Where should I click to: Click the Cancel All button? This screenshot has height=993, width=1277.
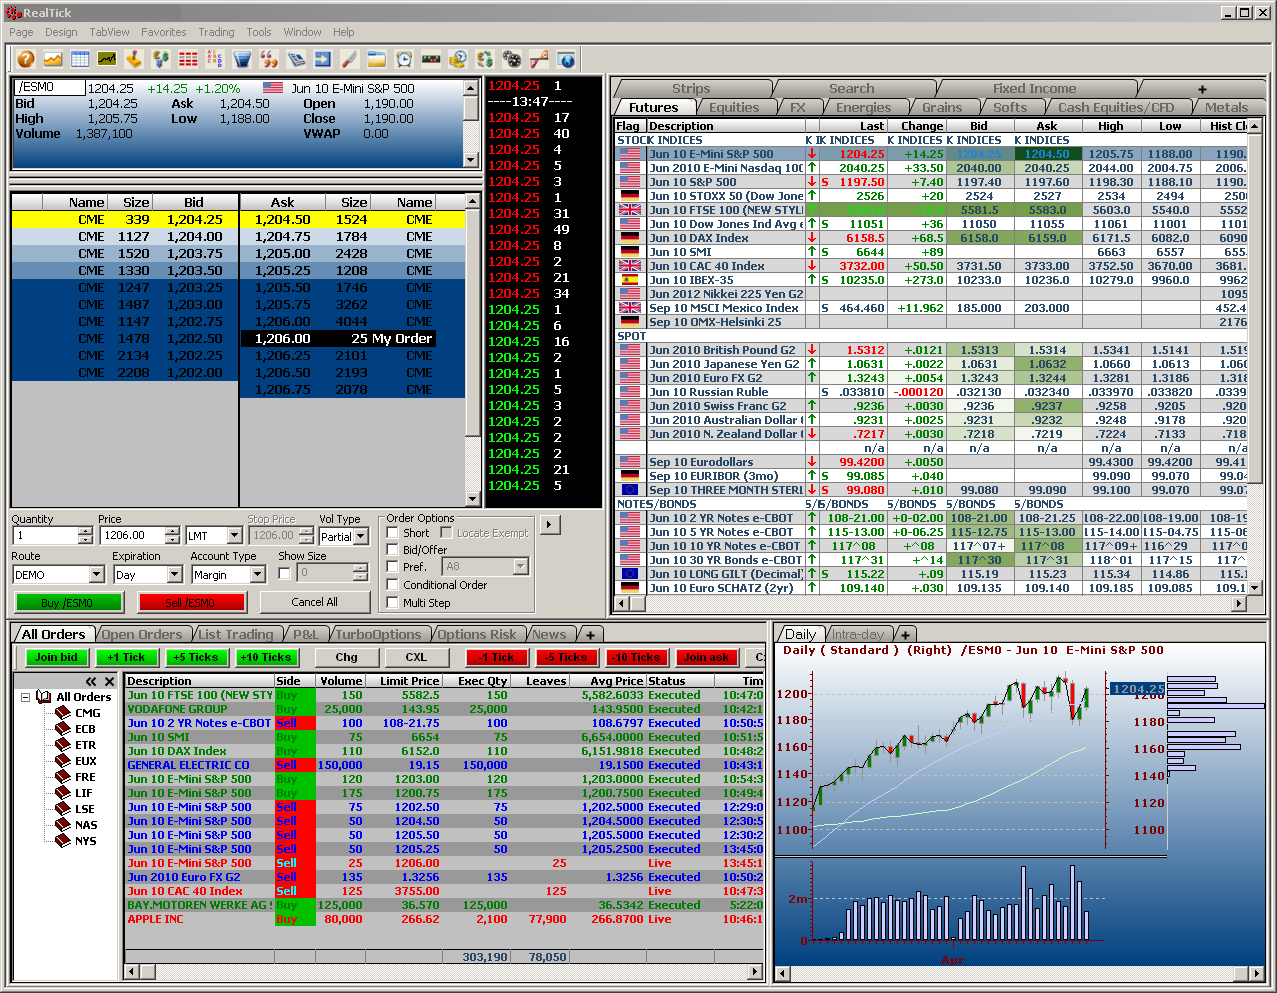(x=314, y=602)
